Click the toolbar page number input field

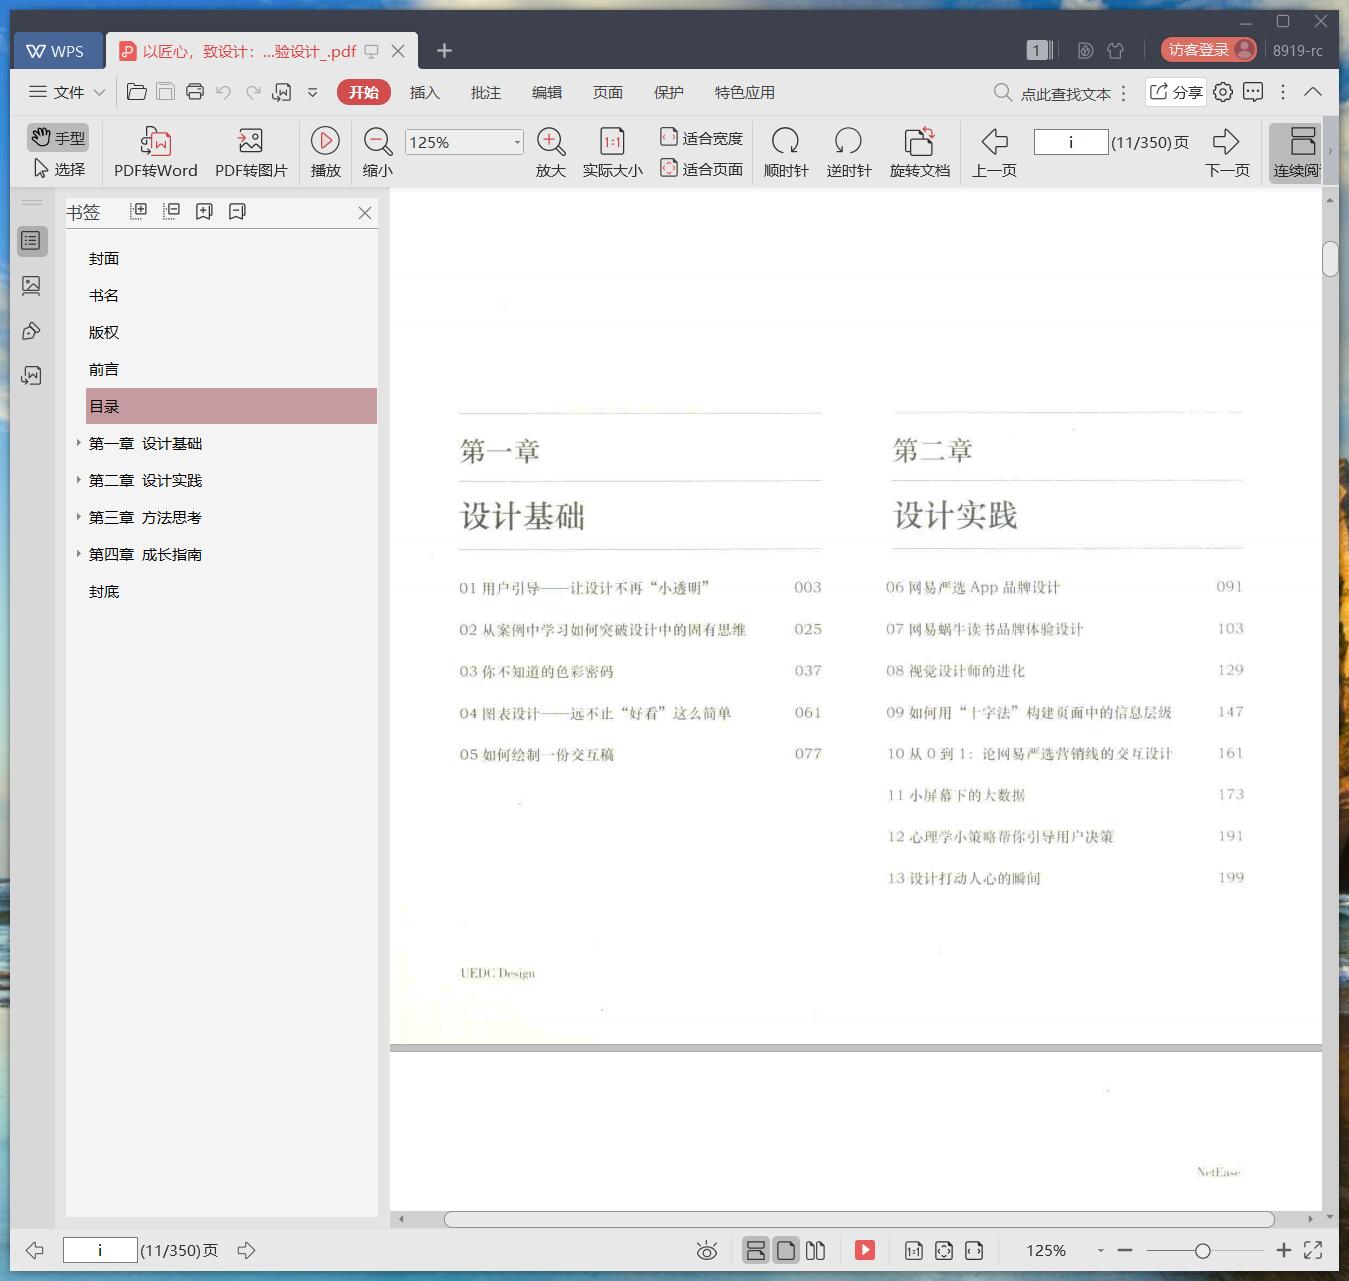coord(1070,142)
